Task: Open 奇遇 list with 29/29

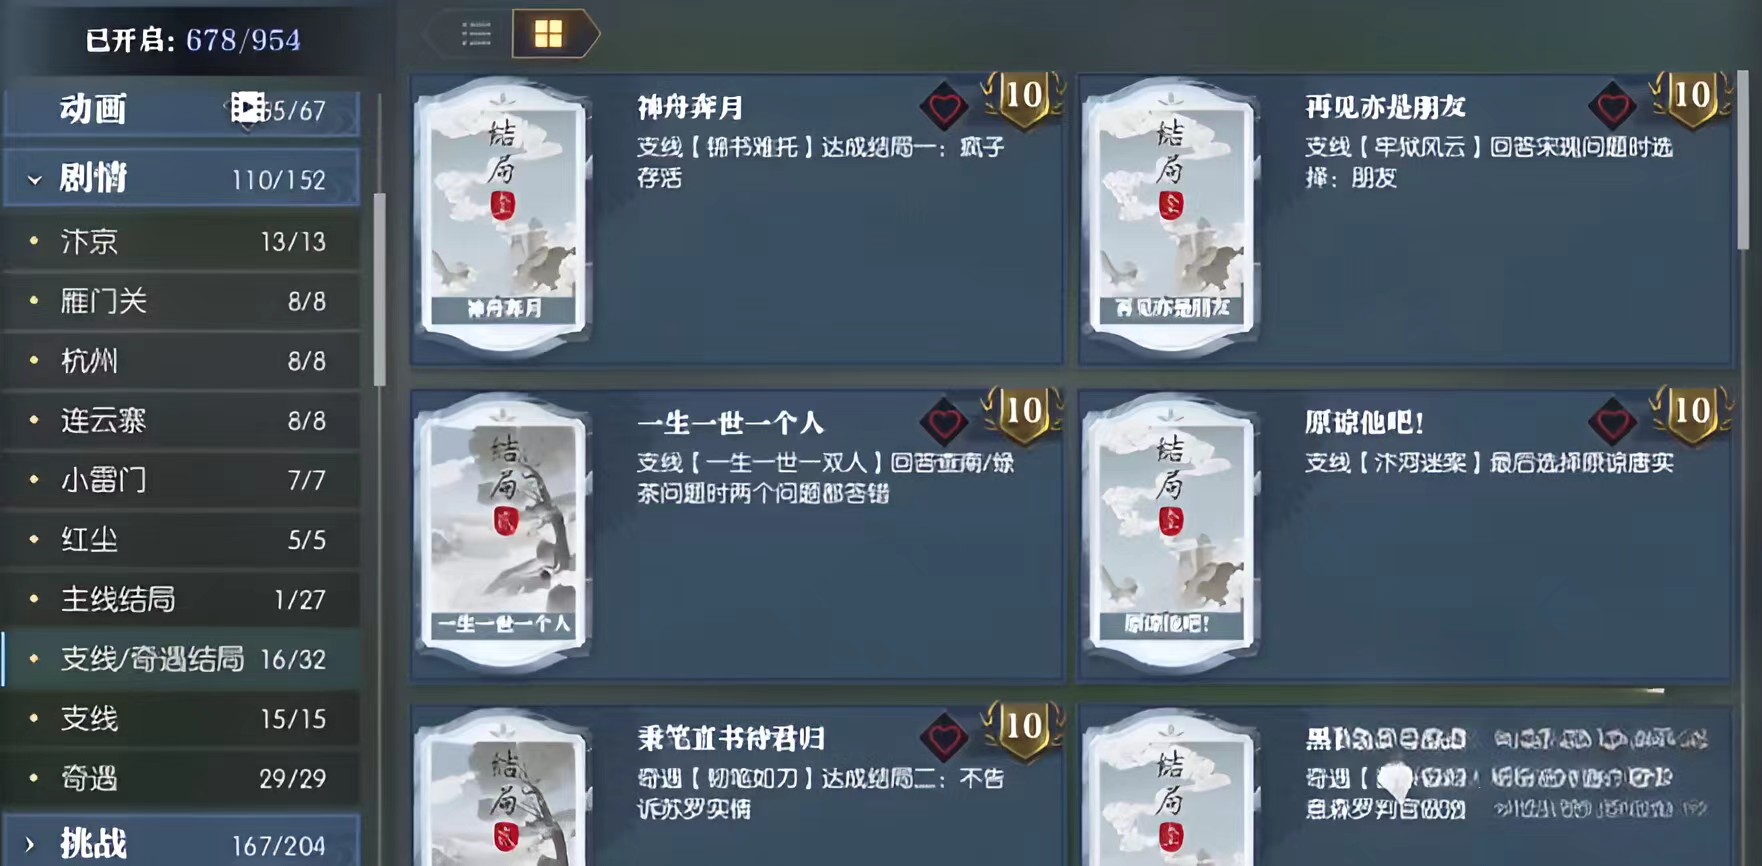Action: [182, 778]
